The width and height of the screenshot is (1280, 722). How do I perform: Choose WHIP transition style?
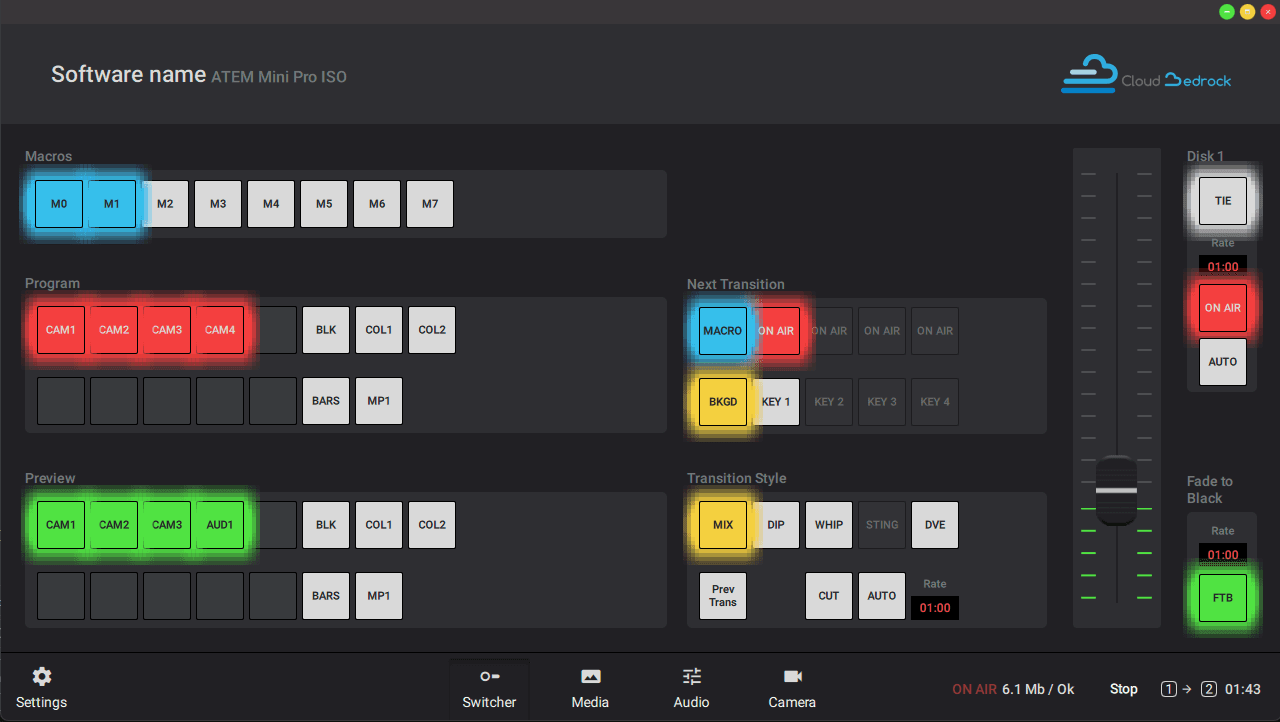(x=829, y=525)
